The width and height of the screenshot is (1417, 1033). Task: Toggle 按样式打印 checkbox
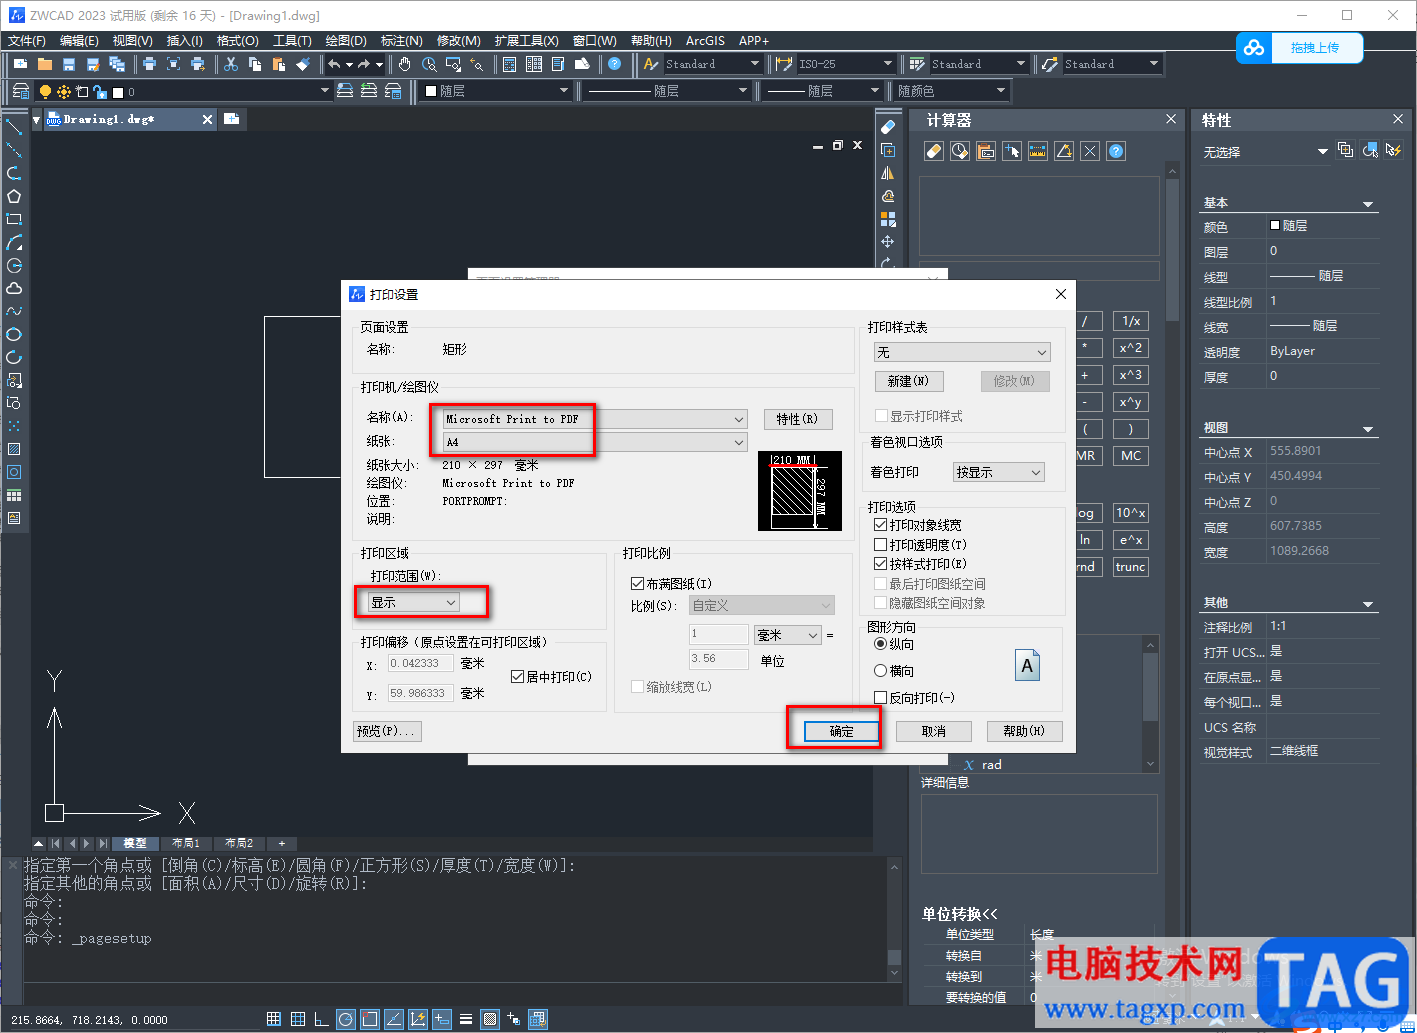coord(880,564)
